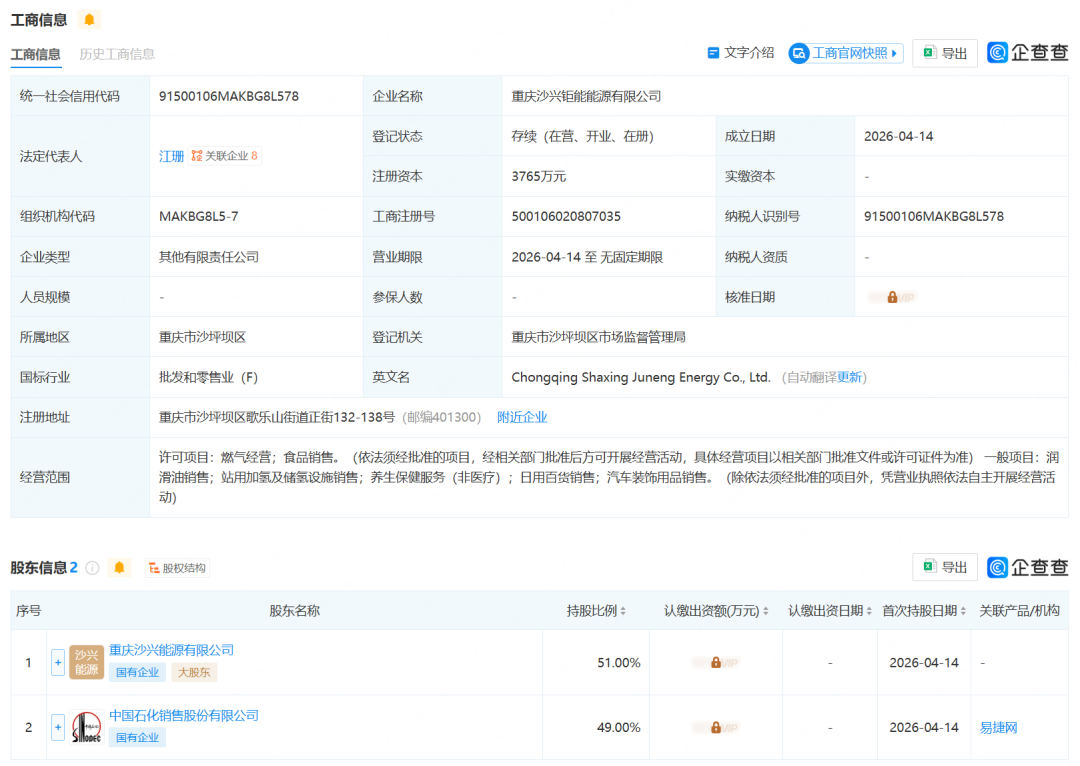
Task: Select the 工商信息 tab
Action: [36, 55]
